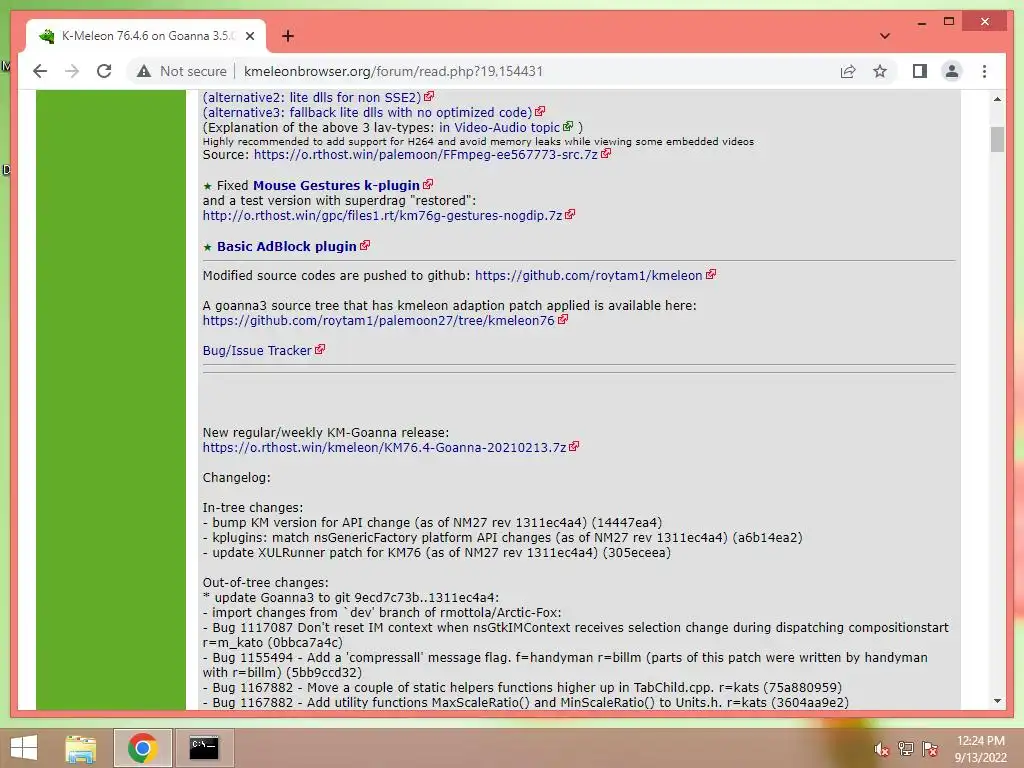Open the profile avatar icon
Viewport: 1024px width, 768px height.
pos(952,71)
